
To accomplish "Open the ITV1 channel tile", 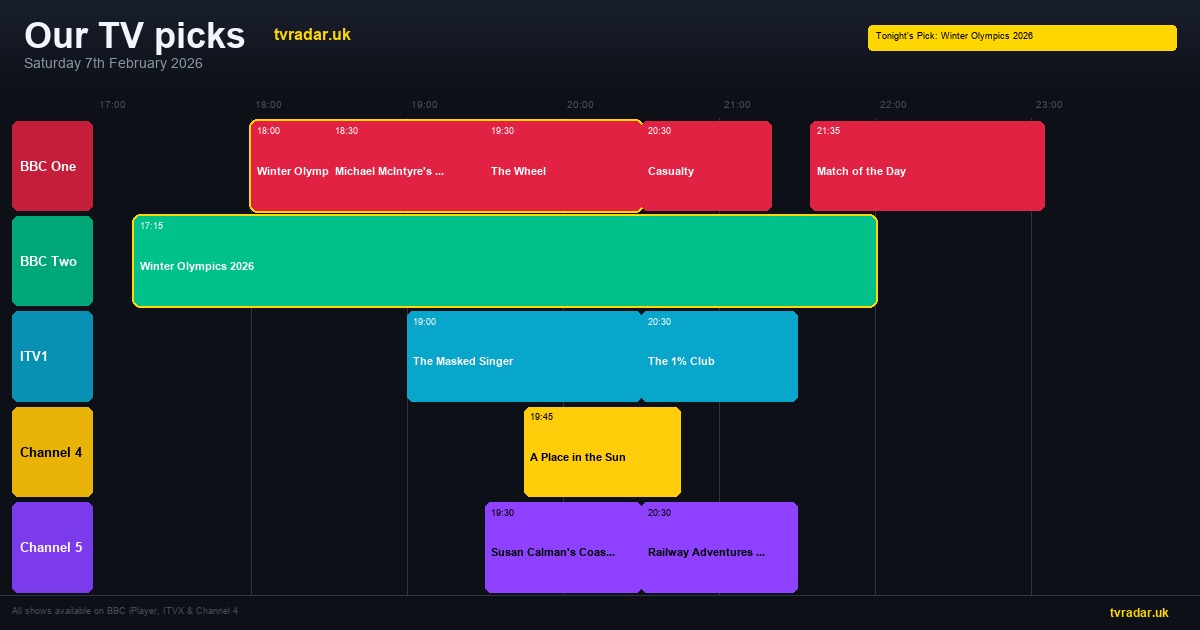I will 52,356.
